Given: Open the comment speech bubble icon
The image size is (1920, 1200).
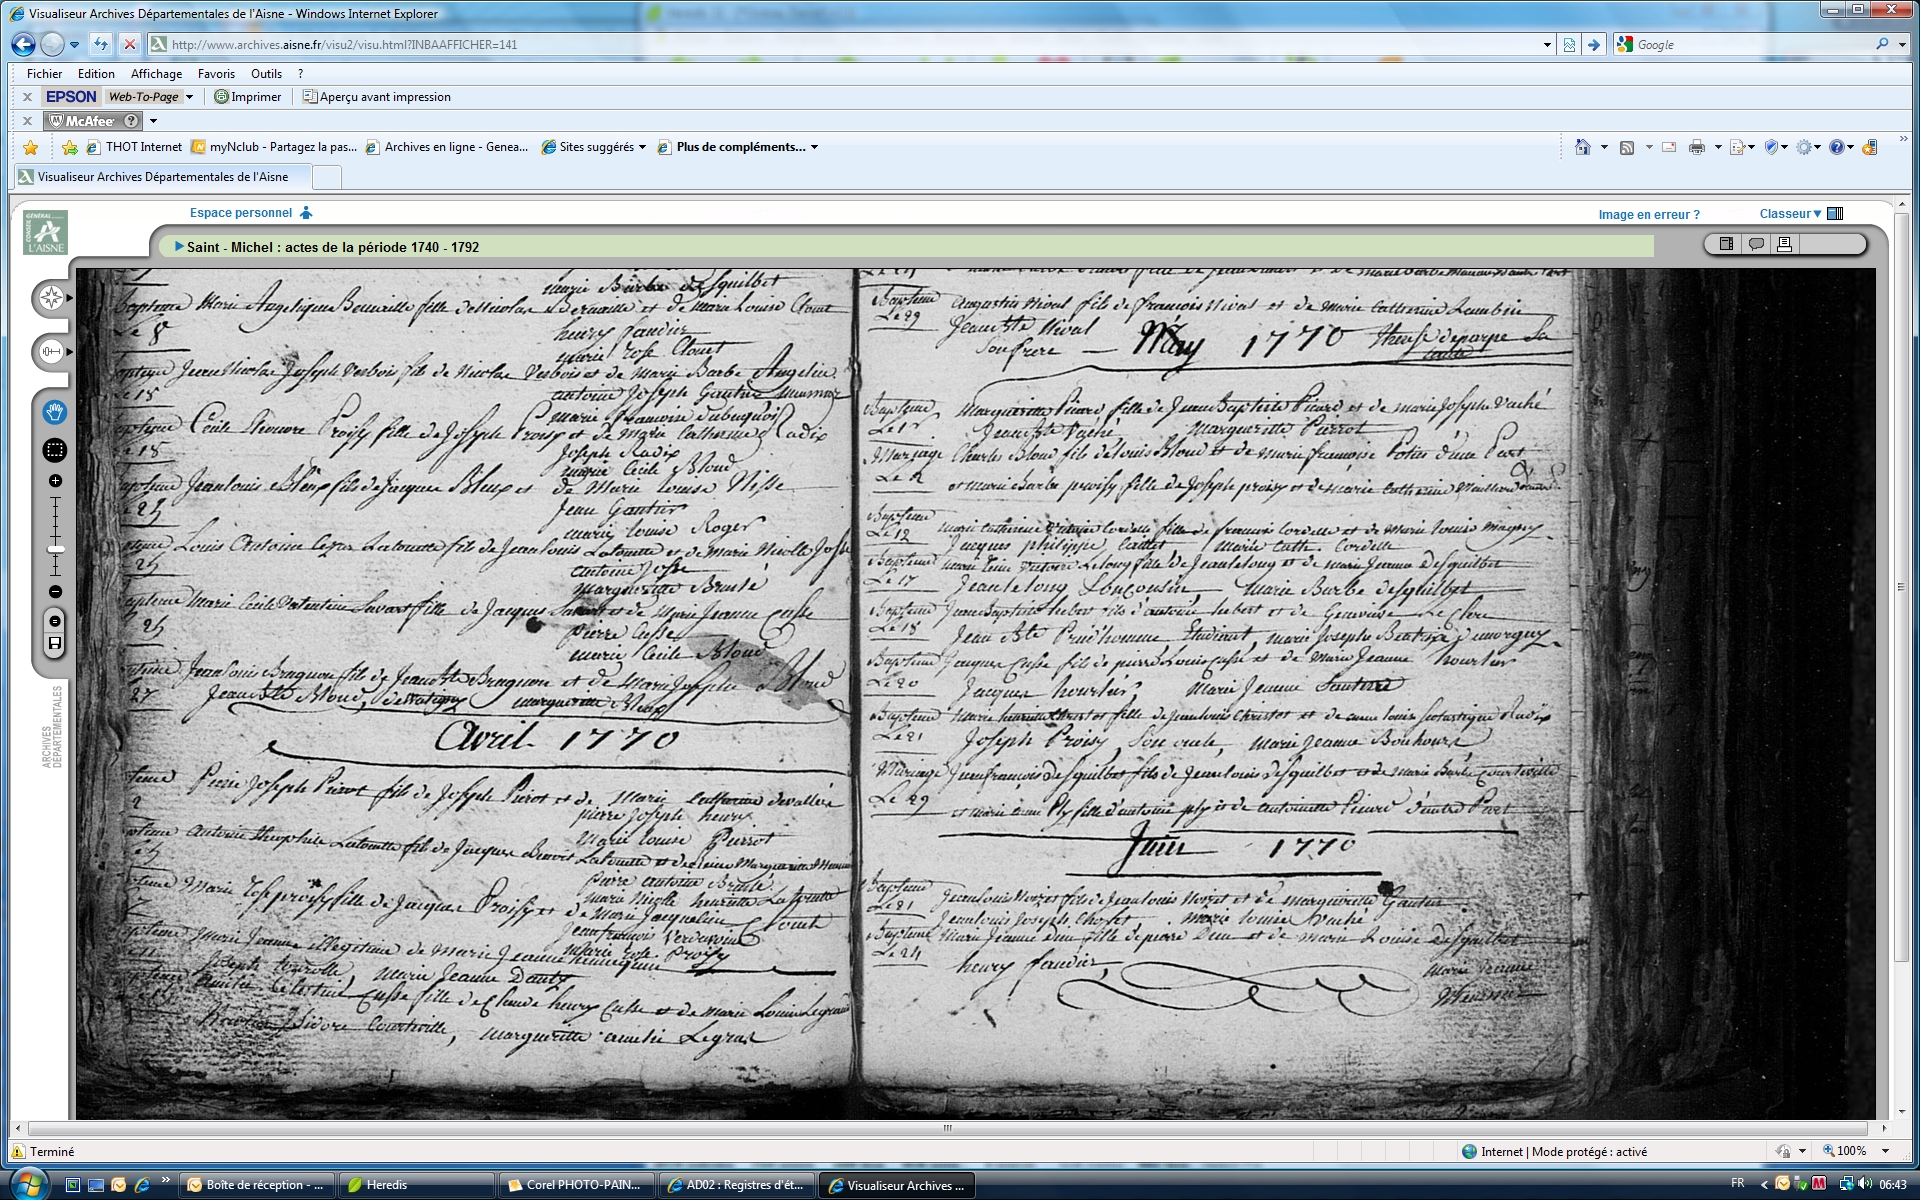Looking at the screenshot, I should [x=1756, y=244].
